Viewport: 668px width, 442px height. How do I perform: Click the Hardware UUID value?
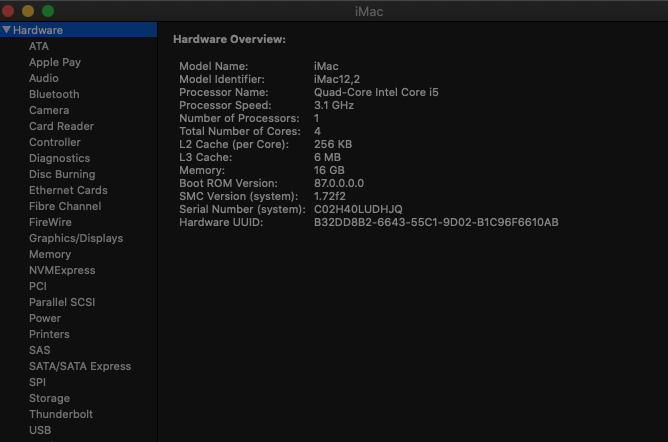(436, 222)
